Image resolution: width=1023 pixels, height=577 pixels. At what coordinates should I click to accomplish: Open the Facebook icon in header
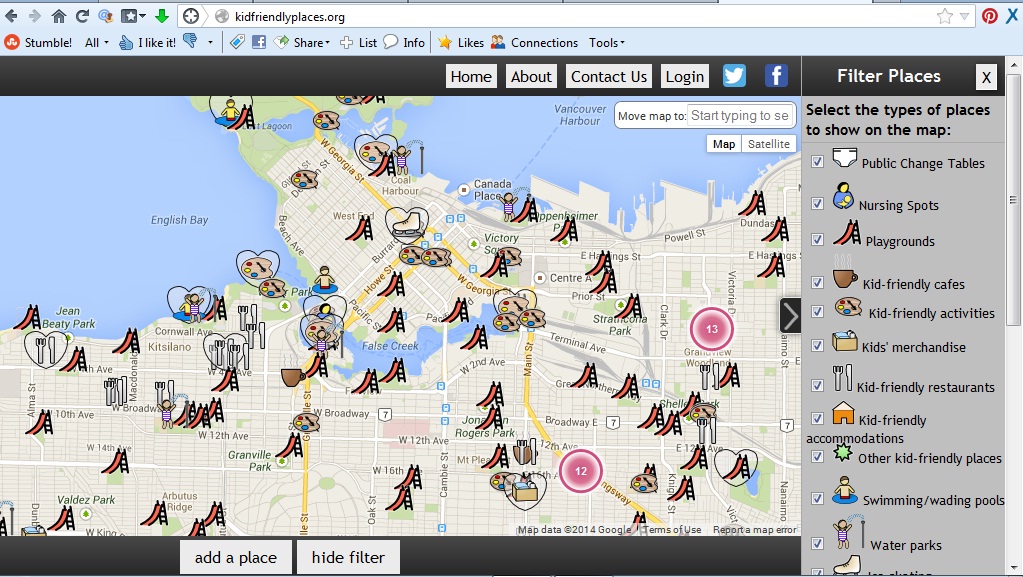coord(776,76)
